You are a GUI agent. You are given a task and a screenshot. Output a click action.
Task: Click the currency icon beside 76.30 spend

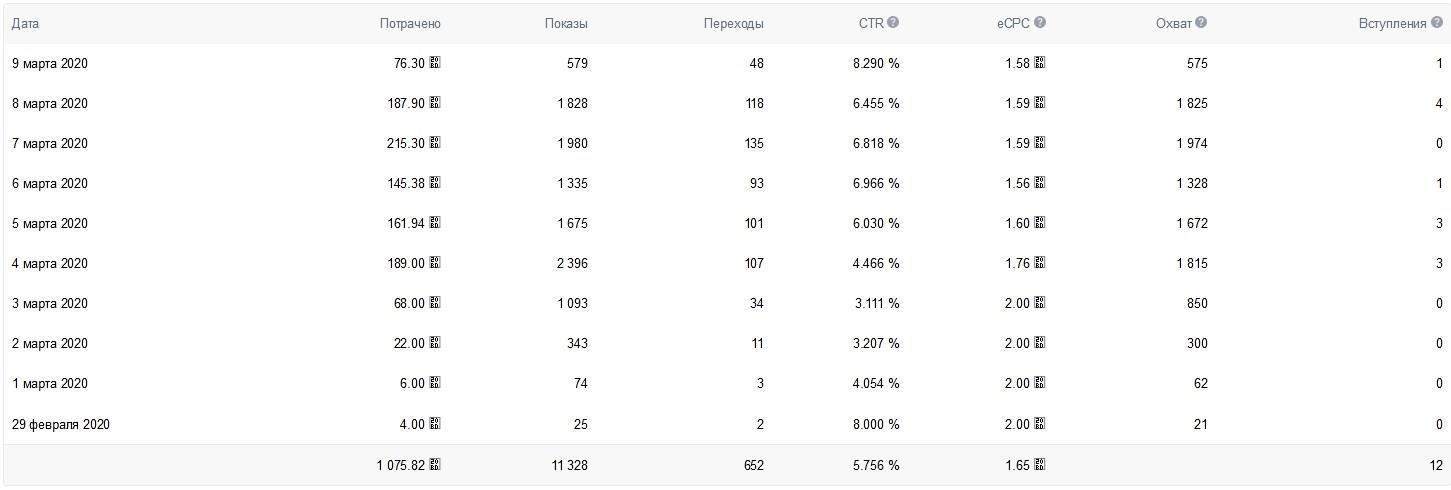(435, 63)
